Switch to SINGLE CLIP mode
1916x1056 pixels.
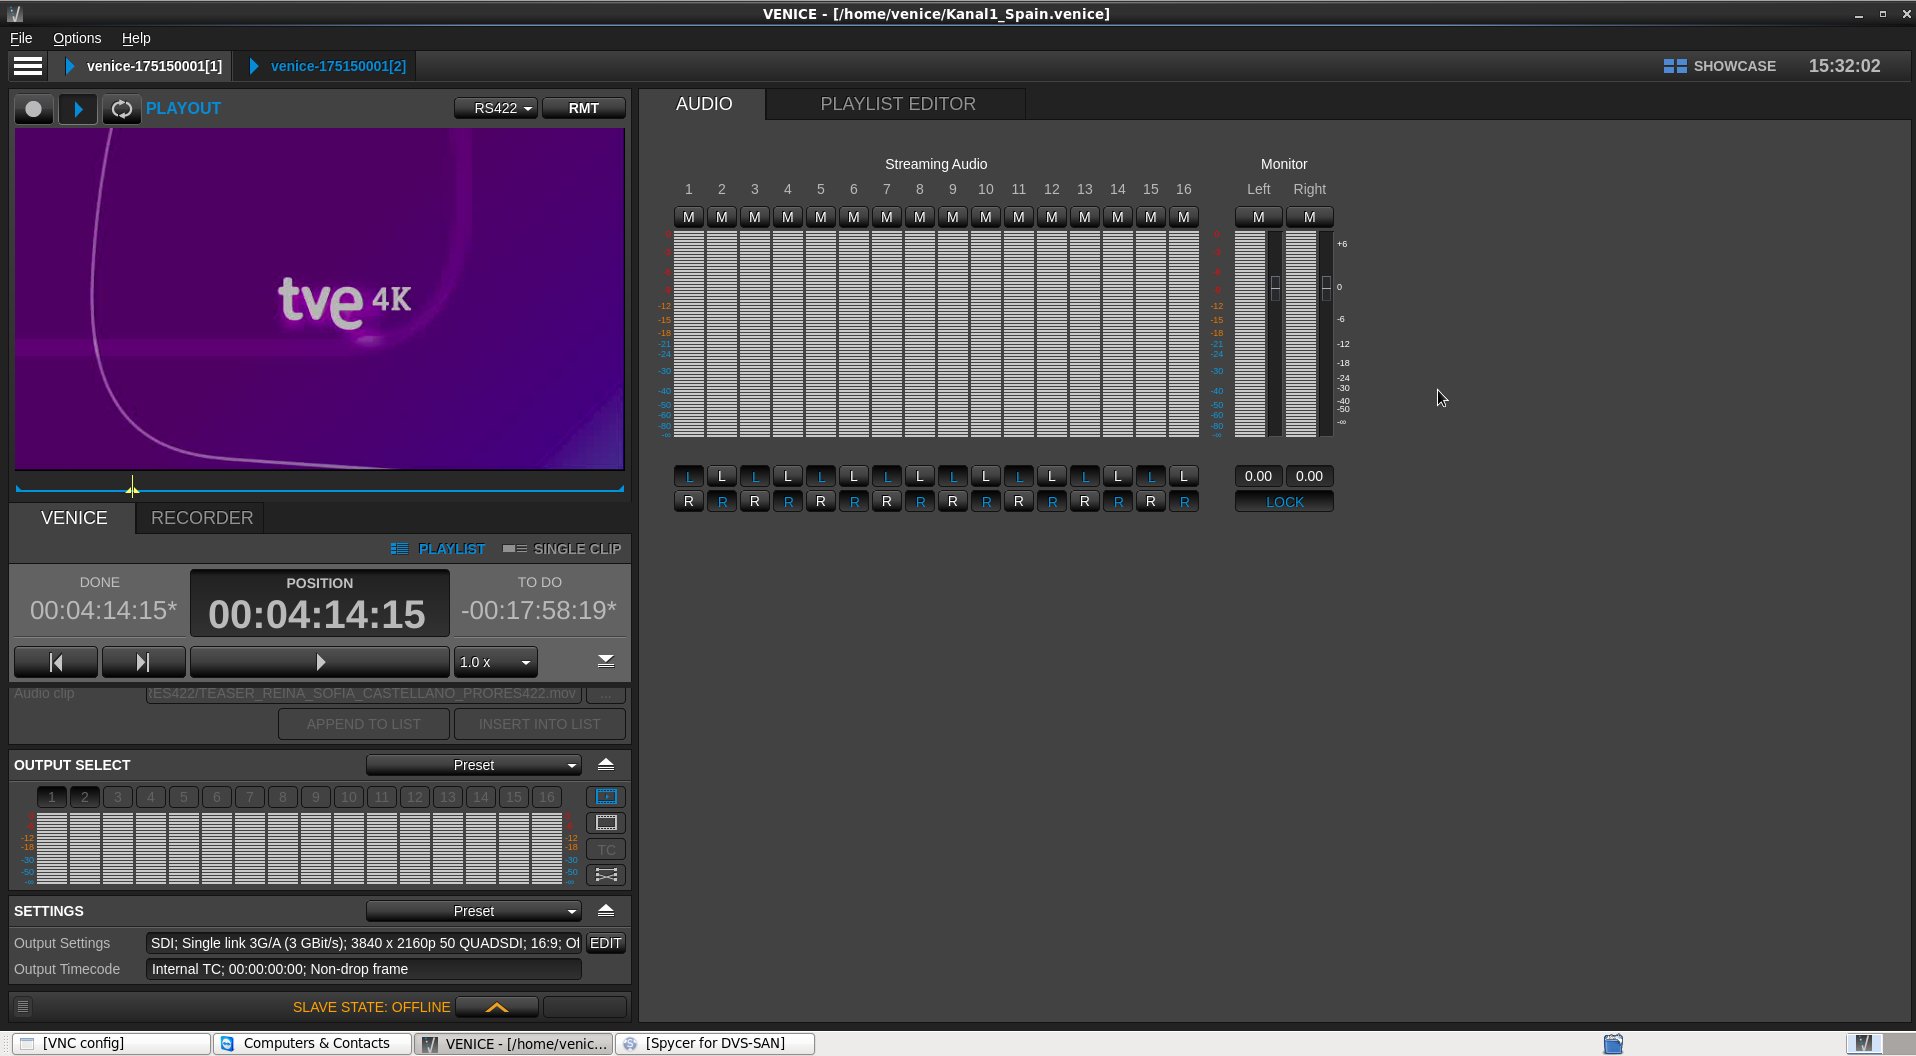click(562, 549)
